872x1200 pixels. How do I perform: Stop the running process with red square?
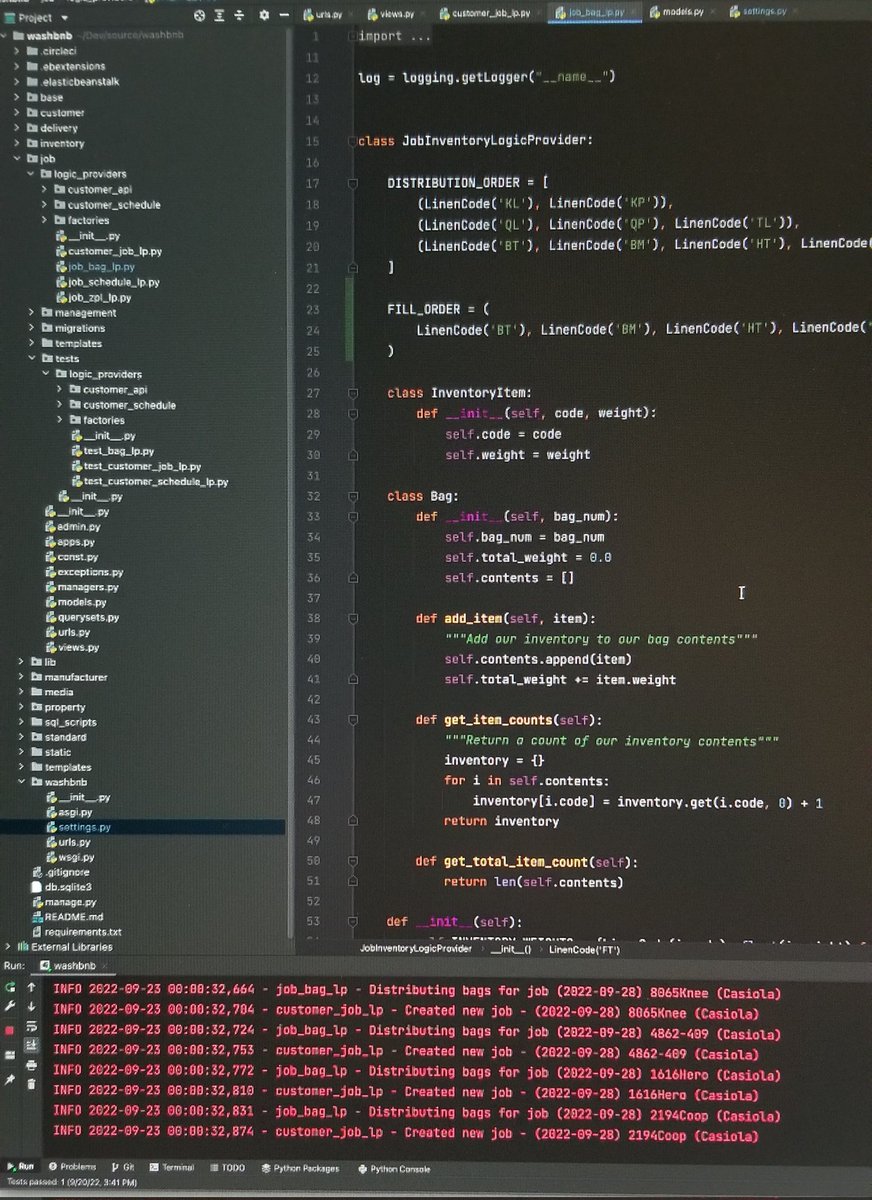pyautogui.click(x=9, y=1030)
